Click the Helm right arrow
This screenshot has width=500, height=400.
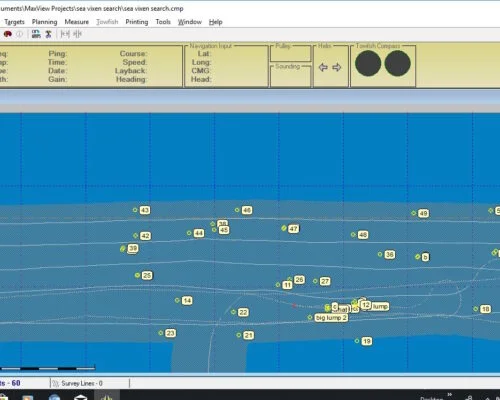[337, 67]
